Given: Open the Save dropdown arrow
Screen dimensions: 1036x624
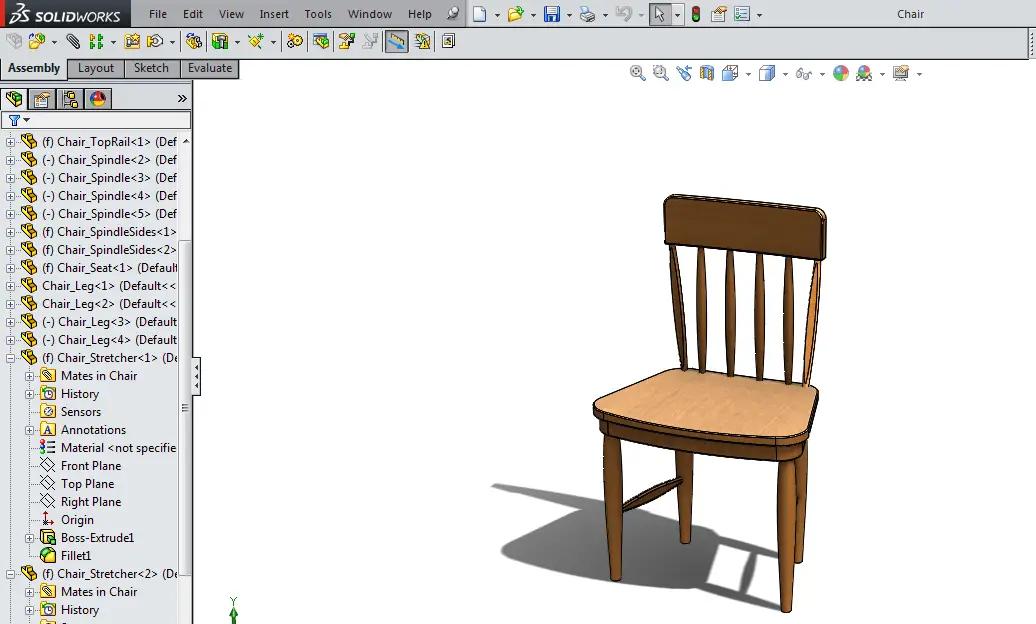Looking at the screenshot, I should (570, 15).
